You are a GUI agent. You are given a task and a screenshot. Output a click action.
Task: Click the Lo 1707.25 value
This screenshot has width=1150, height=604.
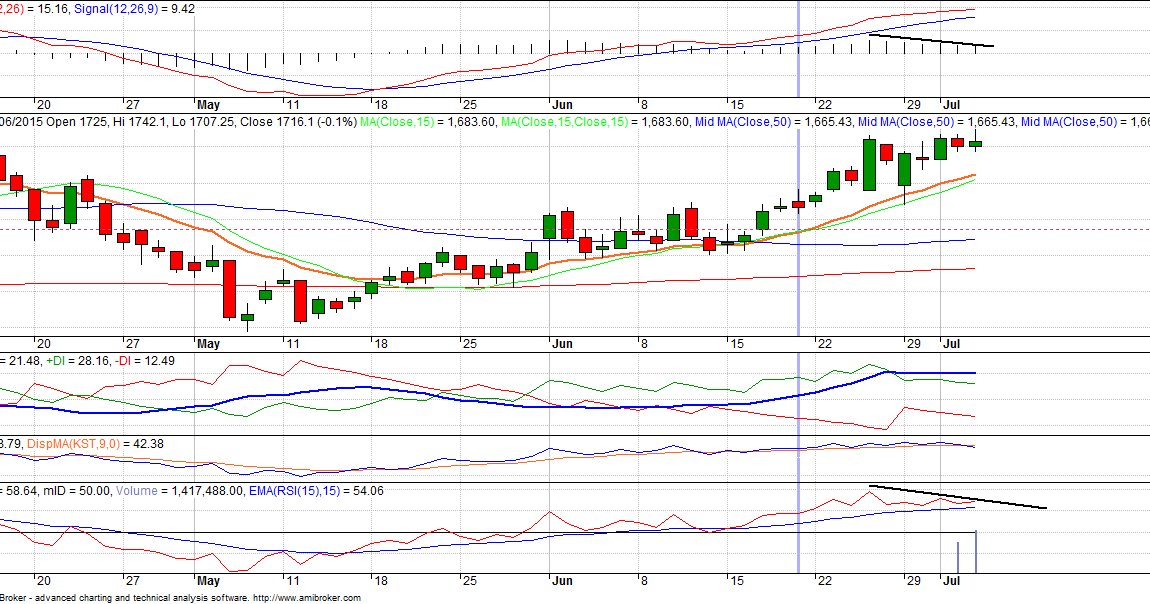click(203, 122)
